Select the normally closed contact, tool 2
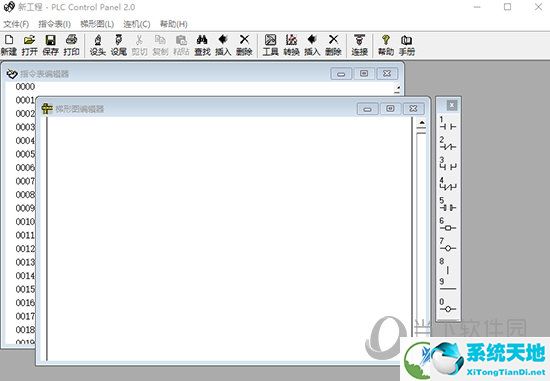Screen dimensions: 550x381 448,143
